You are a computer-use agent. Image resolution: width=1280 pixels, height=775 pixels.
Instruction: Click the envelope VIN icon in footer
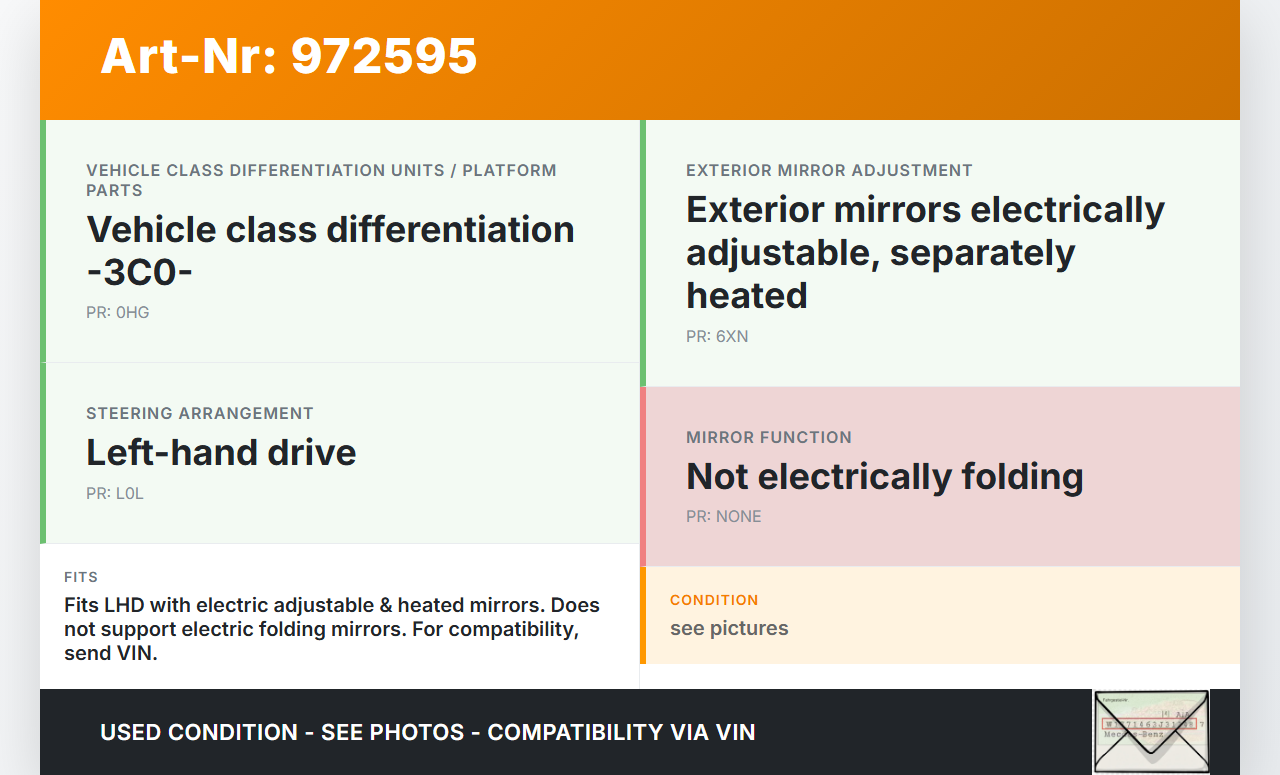point(1150,731)
